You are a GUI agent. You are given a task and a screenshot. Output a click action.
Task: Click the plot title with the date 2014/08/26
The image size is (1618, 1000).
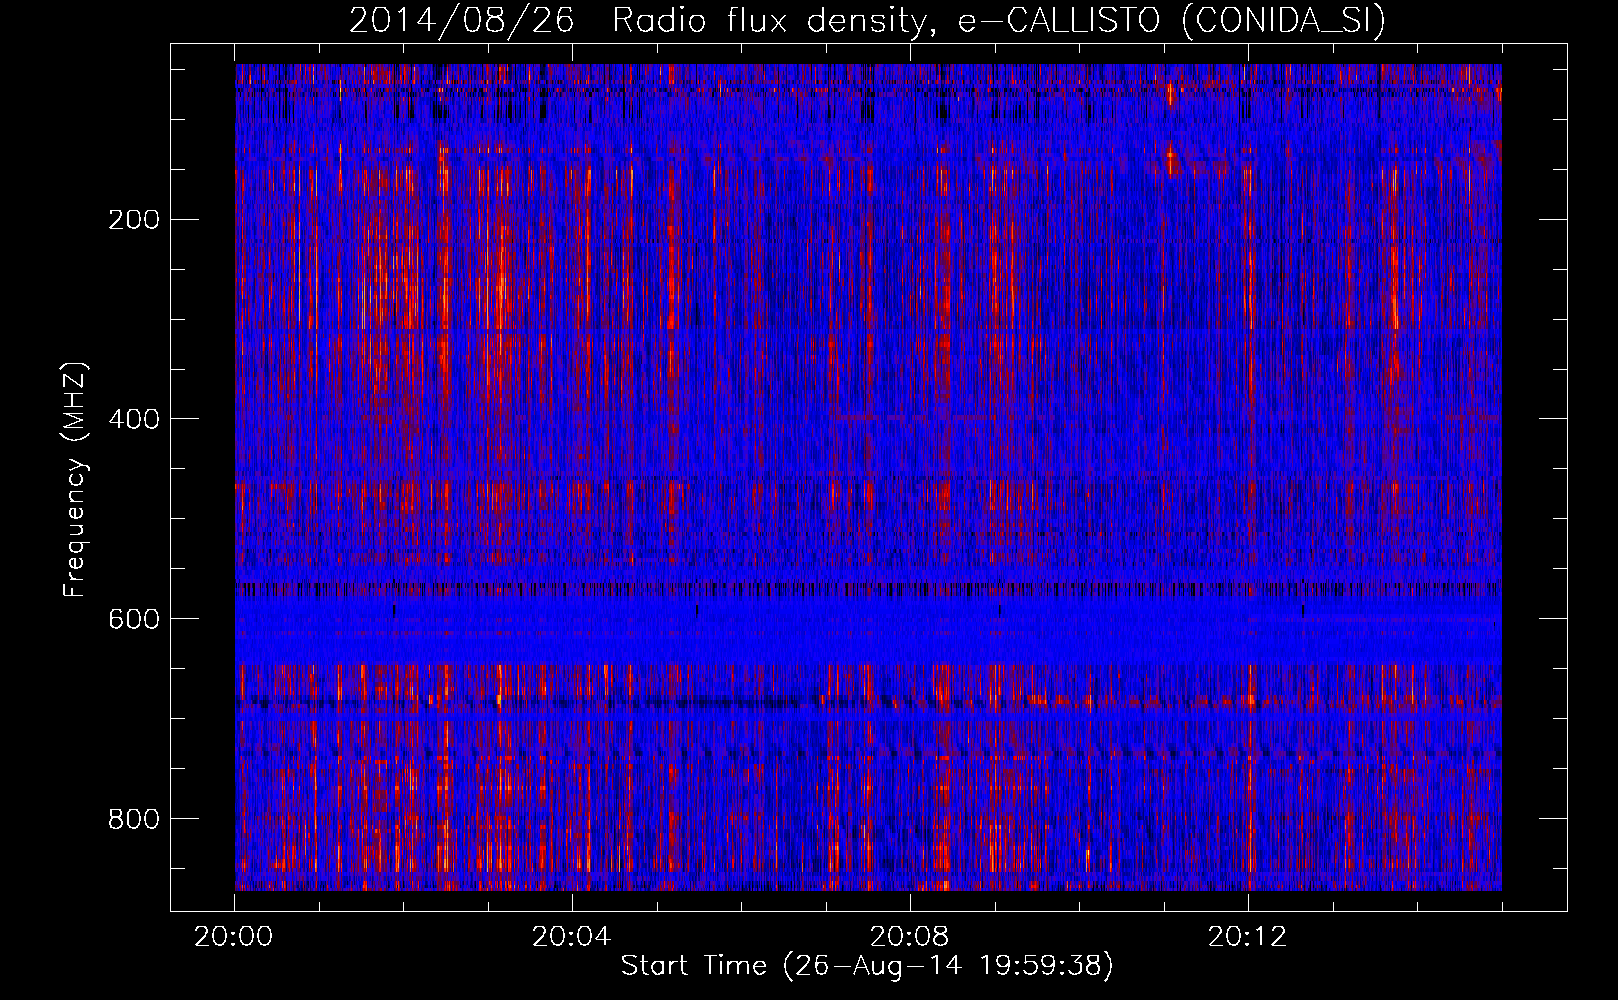tap(867, 20)
